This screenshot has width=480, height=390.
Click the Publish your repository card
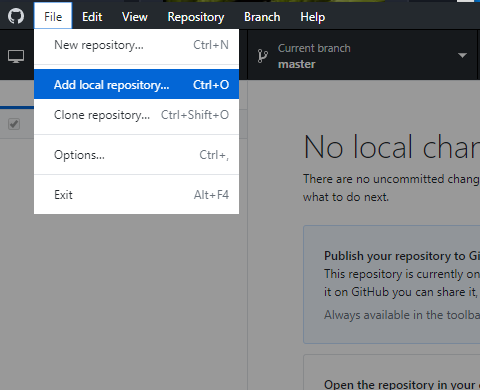392,284
